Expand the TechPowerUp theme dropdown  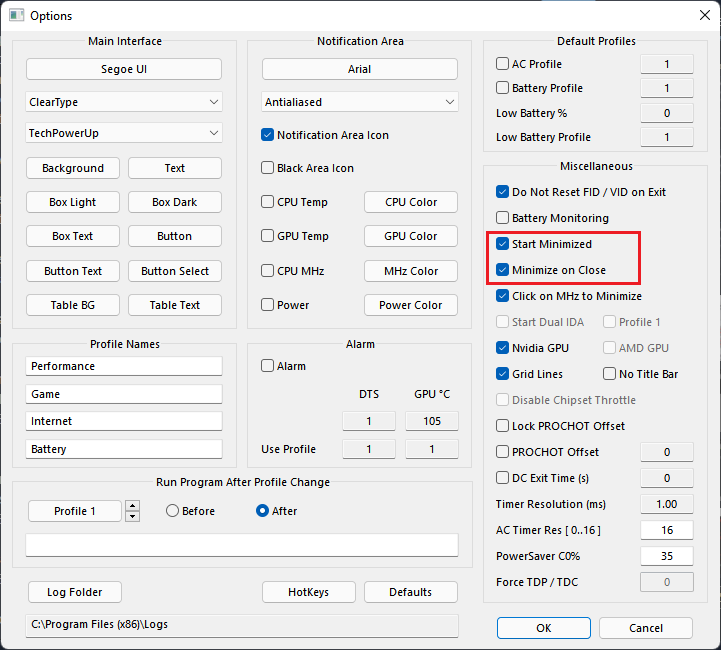(124, 133)
